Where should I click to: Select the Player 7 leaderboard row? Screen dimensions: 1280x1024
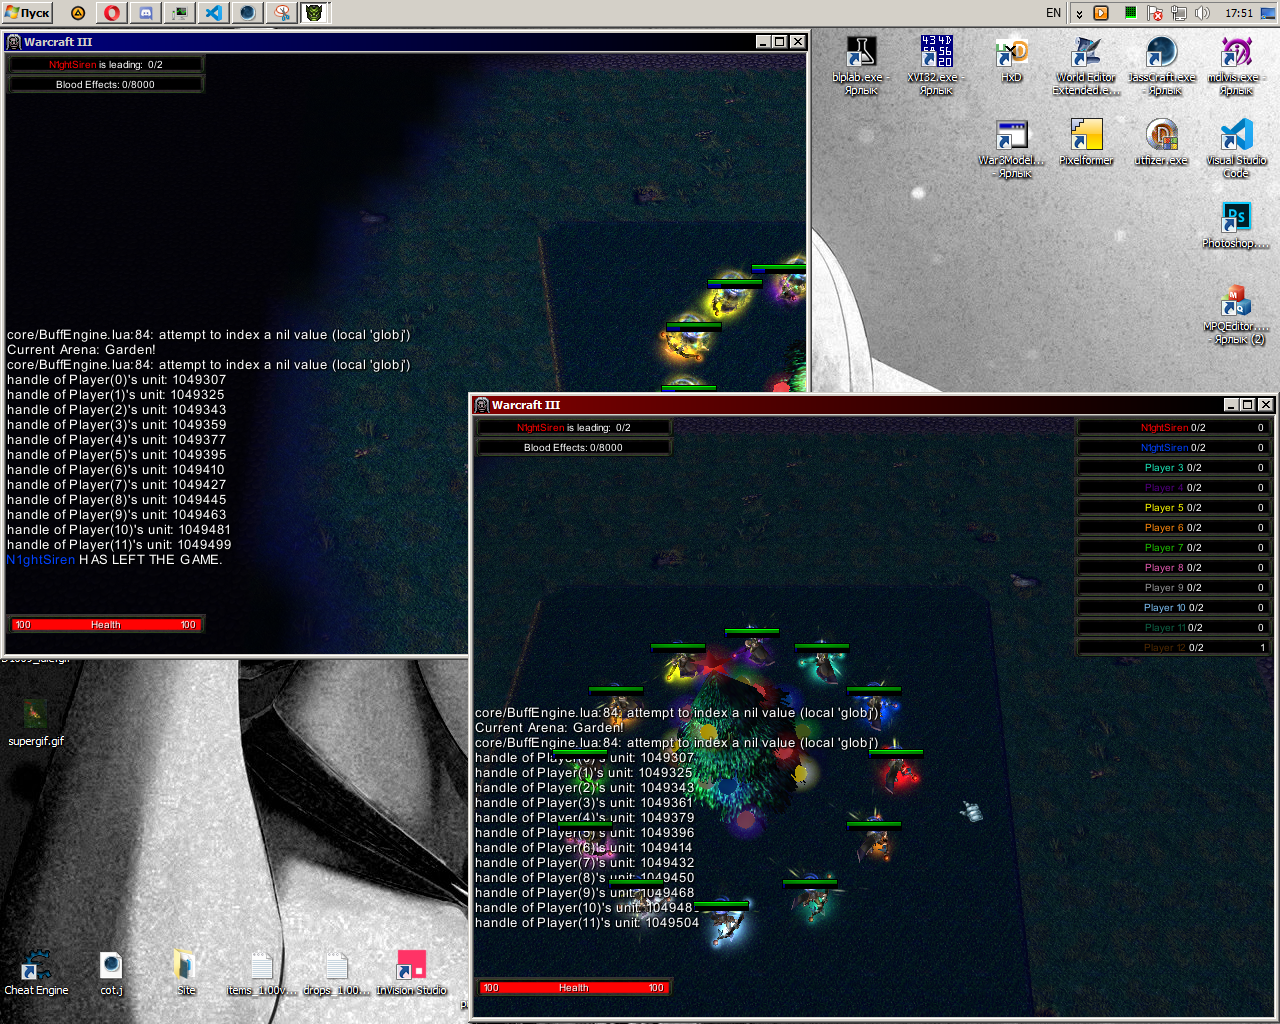point(1174,548)
